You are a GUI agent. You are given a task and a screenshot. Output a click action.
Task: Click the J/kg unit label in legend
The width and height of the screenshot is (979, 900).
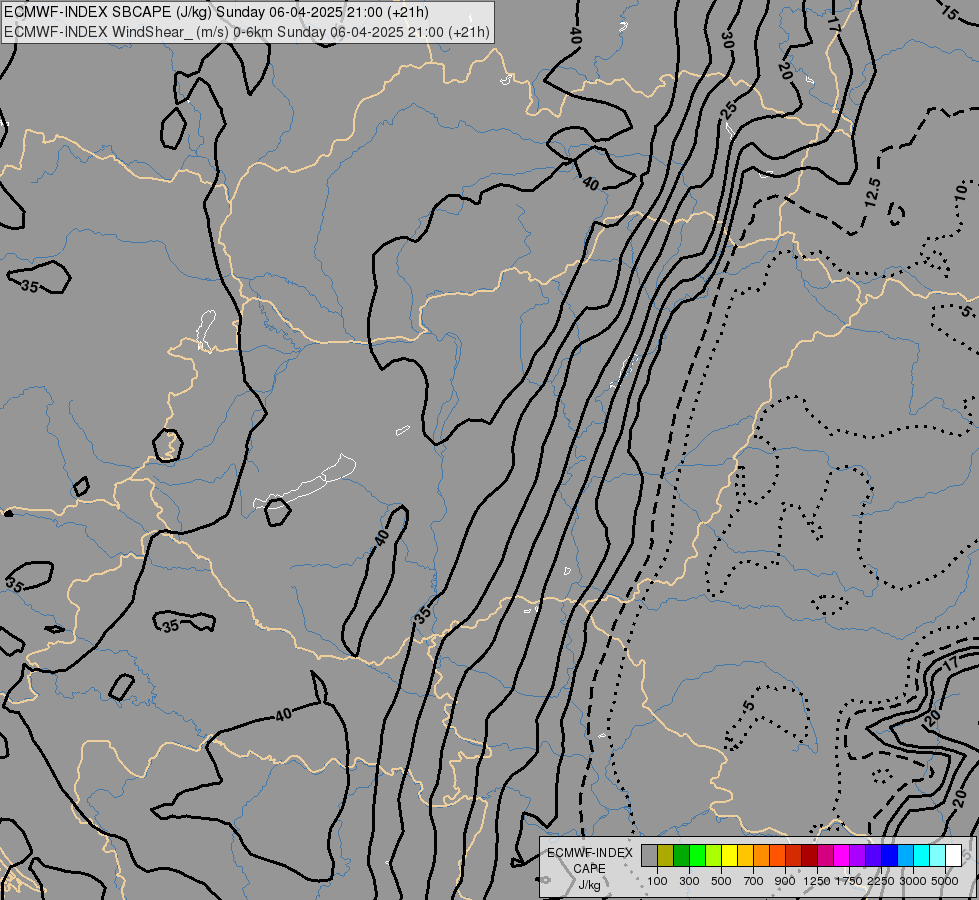tap(589, 885)
